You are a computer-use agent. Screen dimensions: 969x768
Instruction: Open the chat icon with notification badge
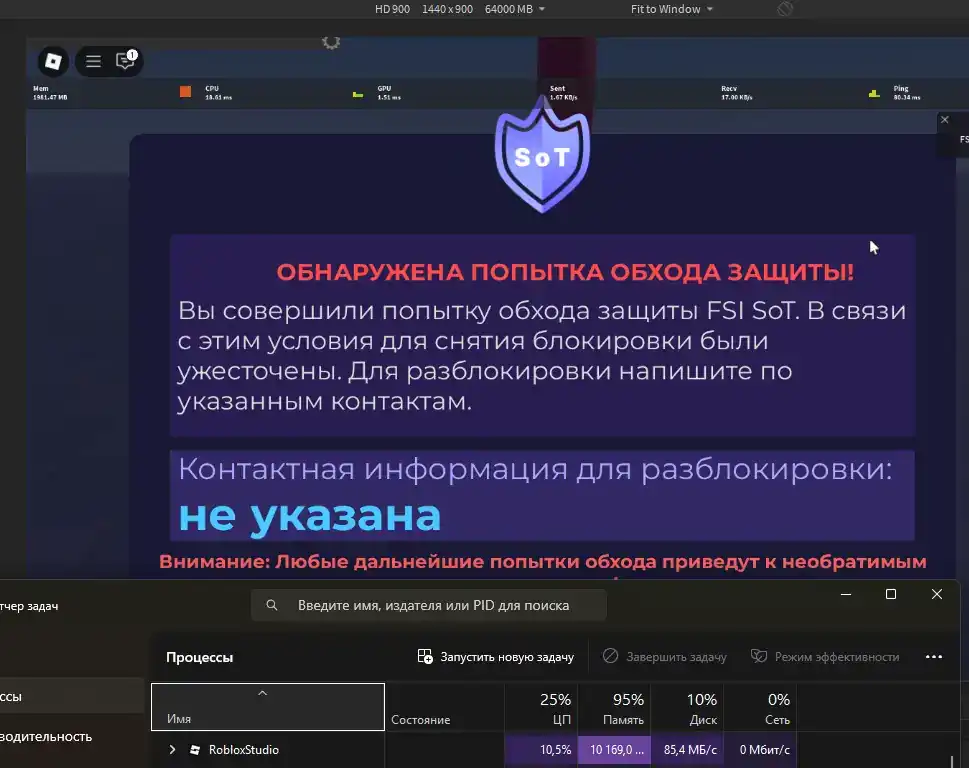point(126,60)
